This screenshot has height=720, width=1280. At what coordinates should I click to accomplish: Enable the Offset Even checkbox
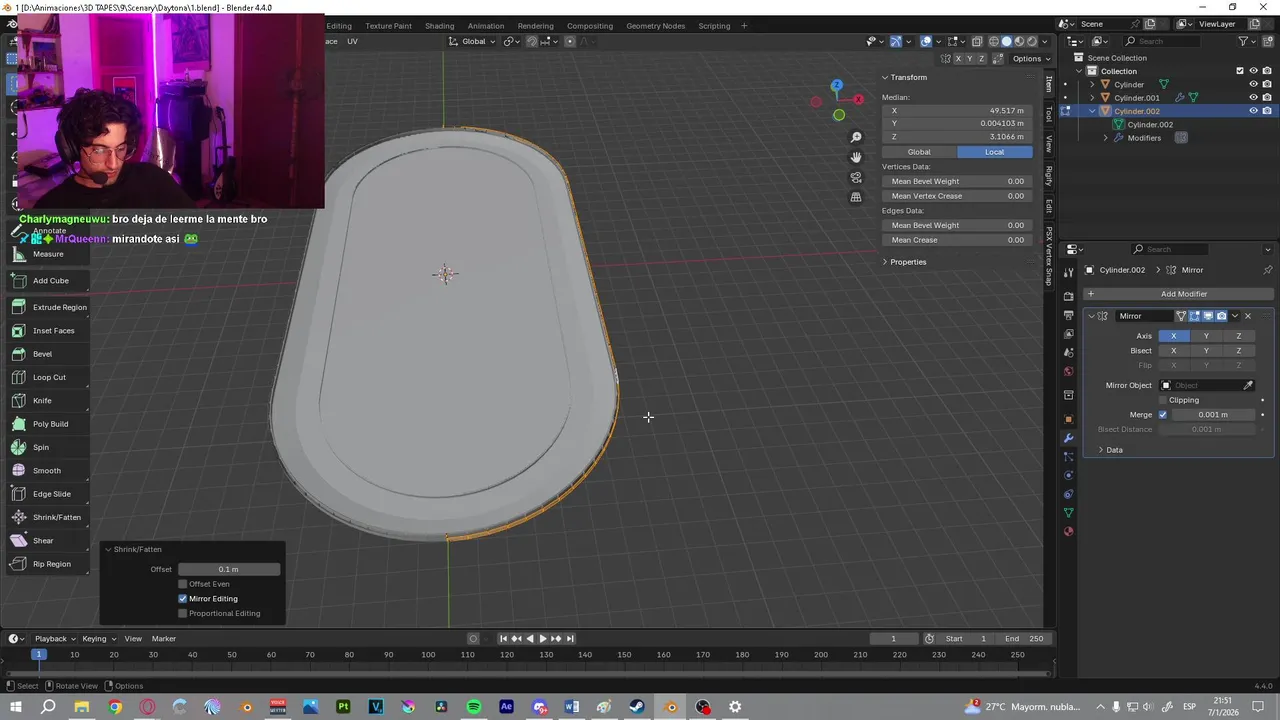pos(183,584)
